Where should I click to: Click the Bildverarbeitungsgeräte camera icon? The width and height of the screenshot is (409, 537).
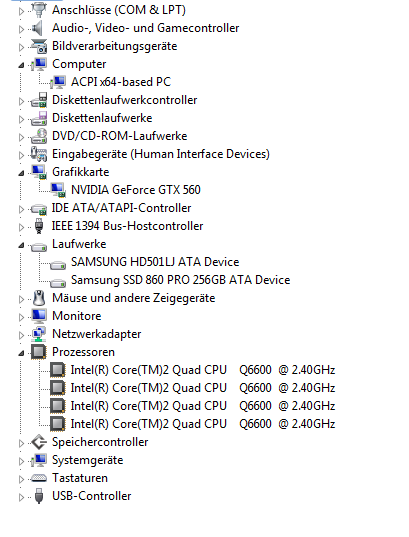[39, 46]
